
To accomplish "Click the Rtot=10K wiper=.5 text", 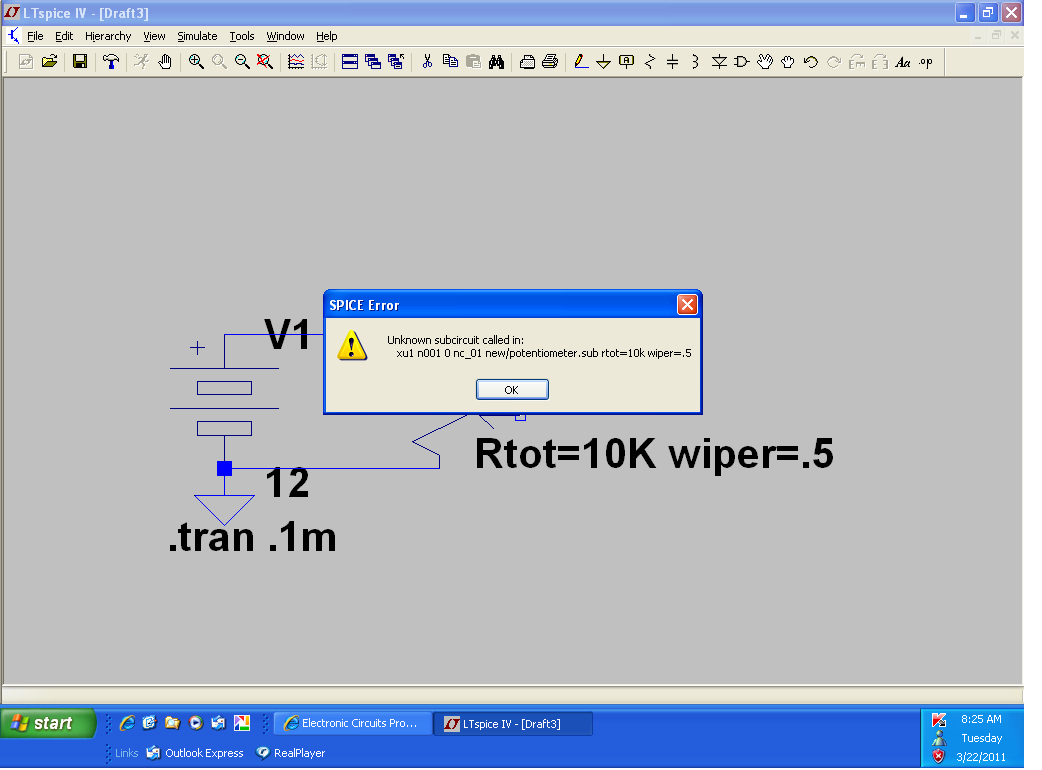I will [x=654, y=454].
